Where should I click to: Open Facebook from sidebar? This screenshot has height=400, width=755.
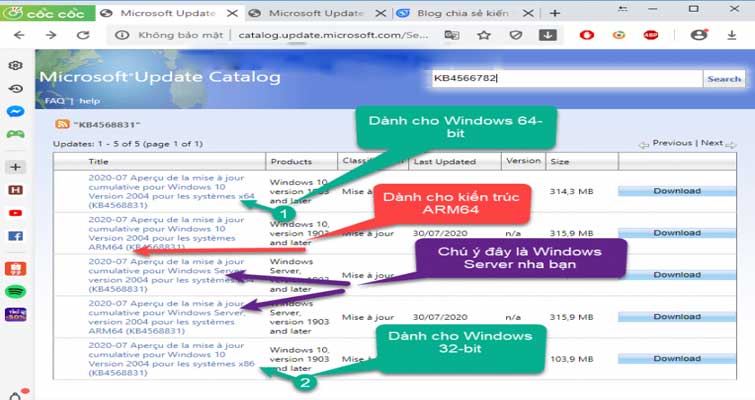(15, 236)
